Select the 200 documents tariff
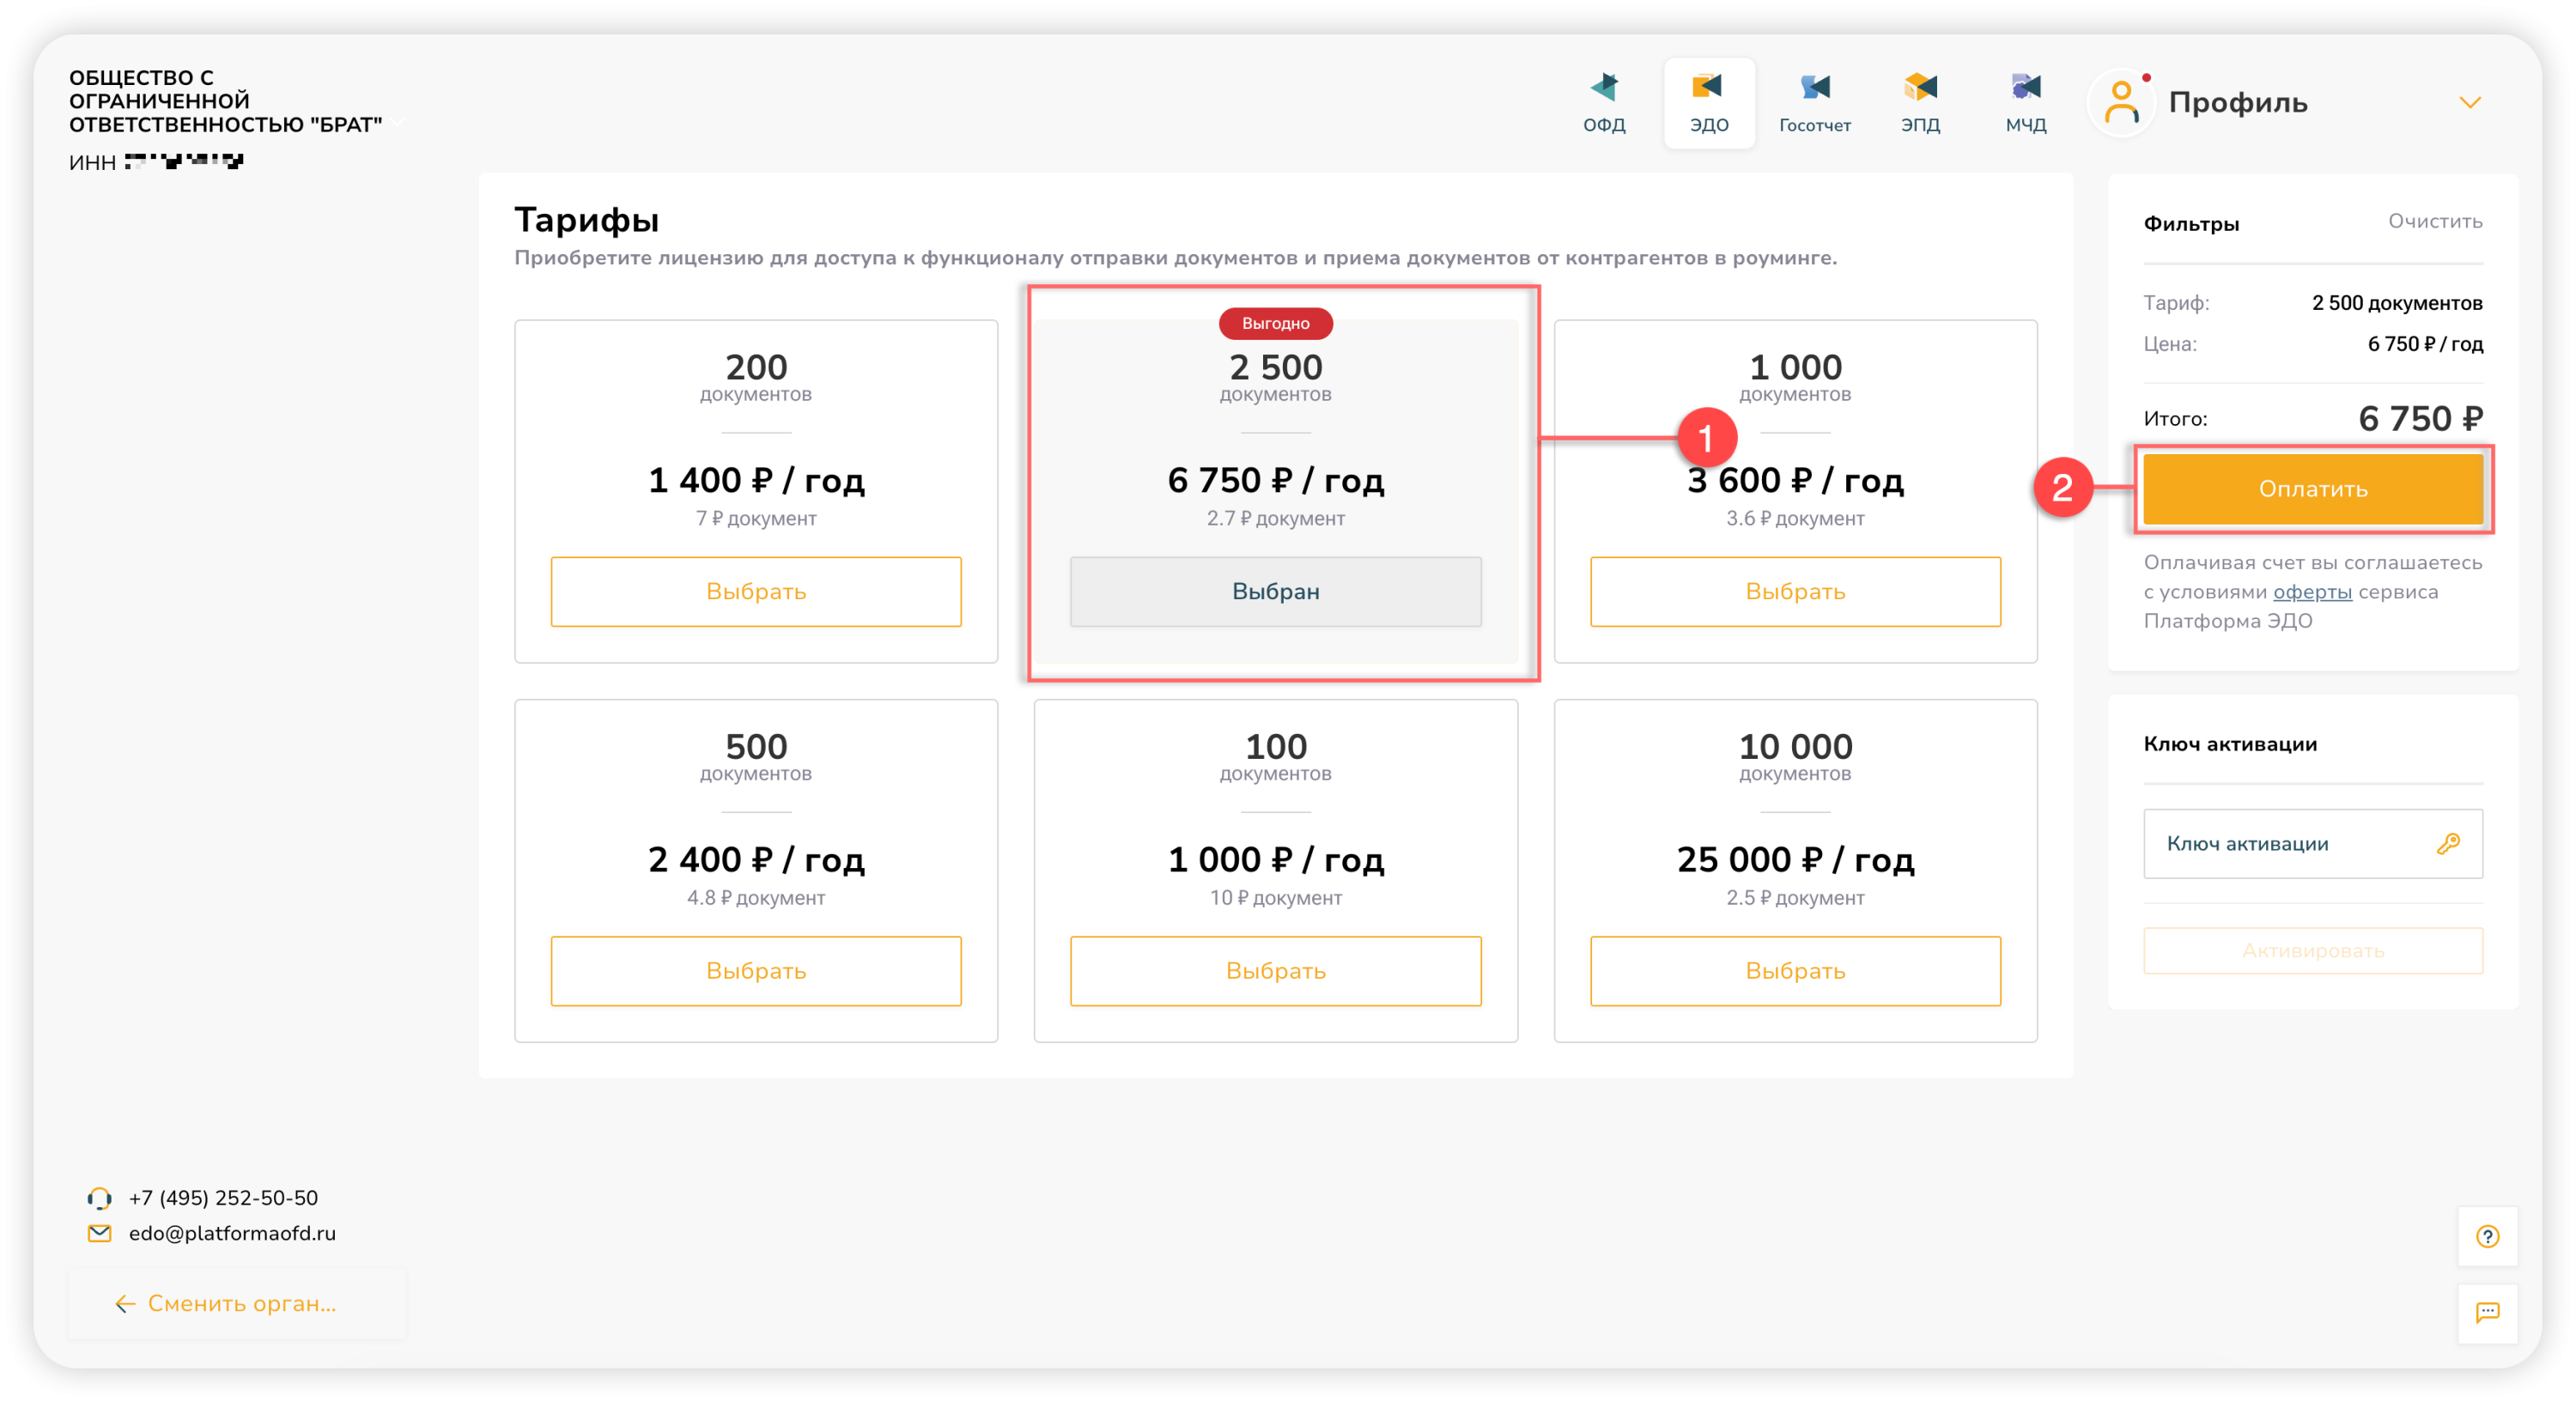The image size is (2576, 1402). click(755, 591)
